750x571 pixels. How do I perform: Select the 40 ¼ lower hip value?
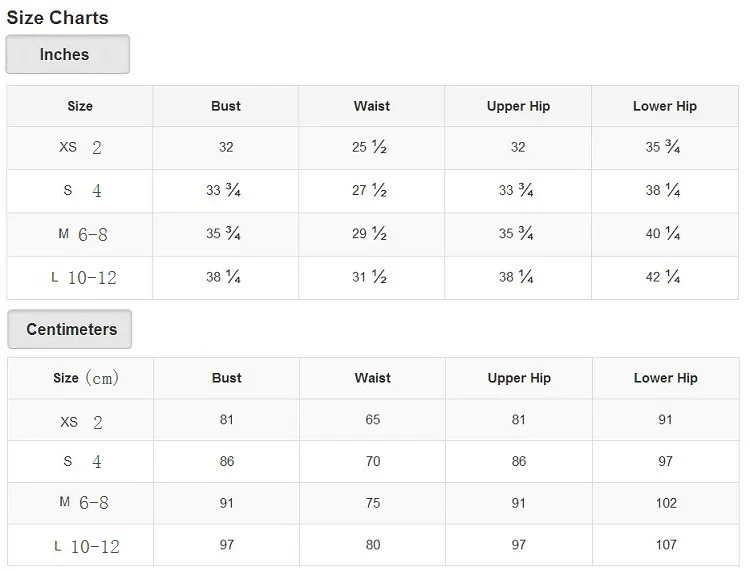(x=663, y=234)
